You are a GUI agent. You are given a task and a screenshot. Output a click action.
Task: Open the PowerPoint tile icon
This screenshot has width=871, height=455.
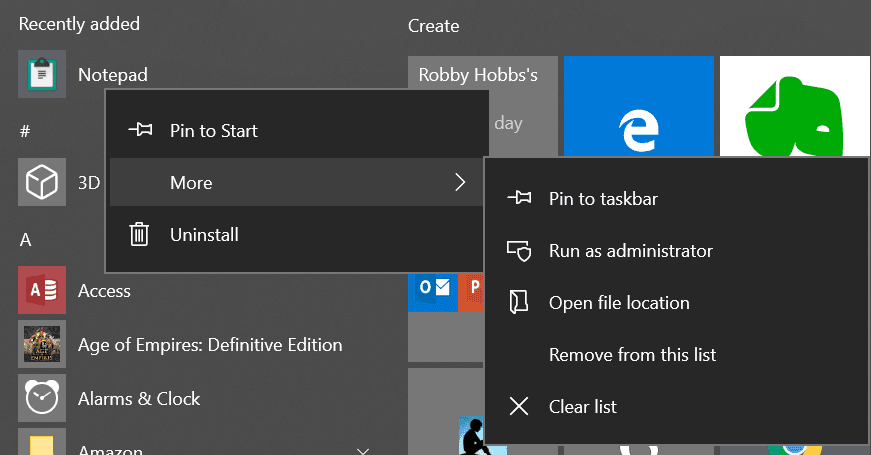tap(471, 292)
